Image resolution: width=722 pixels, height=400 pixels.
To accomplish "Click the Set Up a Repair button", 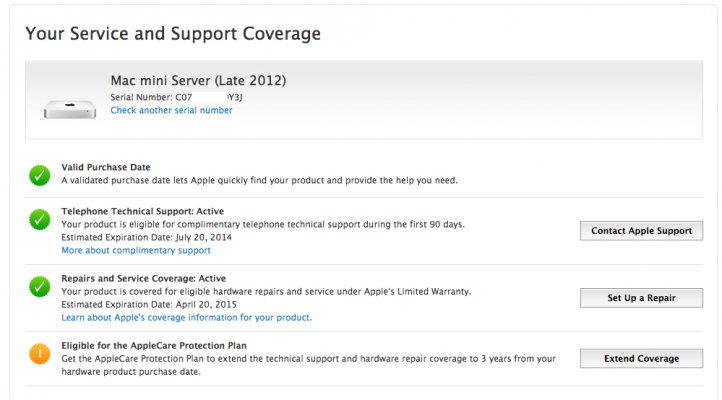I will [x=641, y=298].
